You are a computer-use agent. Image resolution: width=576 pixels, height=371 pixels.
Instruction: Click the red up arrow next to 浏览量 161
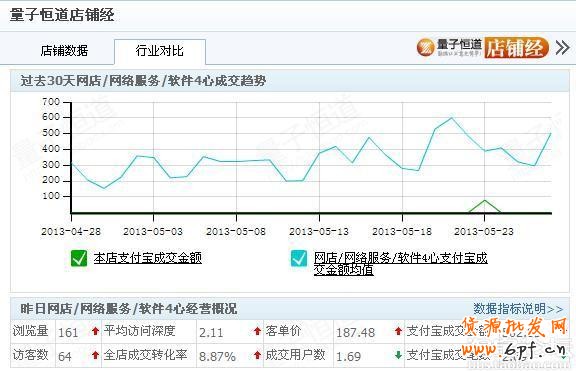(x=96, y=331)
